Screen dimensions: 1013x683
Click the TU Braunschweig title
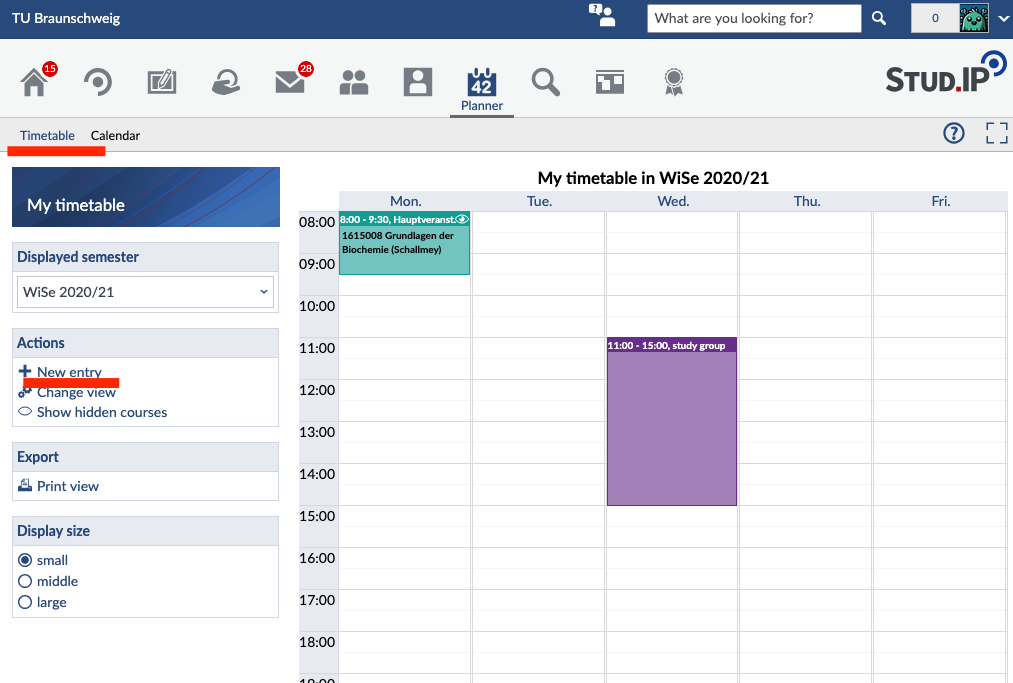click(x=66, y=18)
